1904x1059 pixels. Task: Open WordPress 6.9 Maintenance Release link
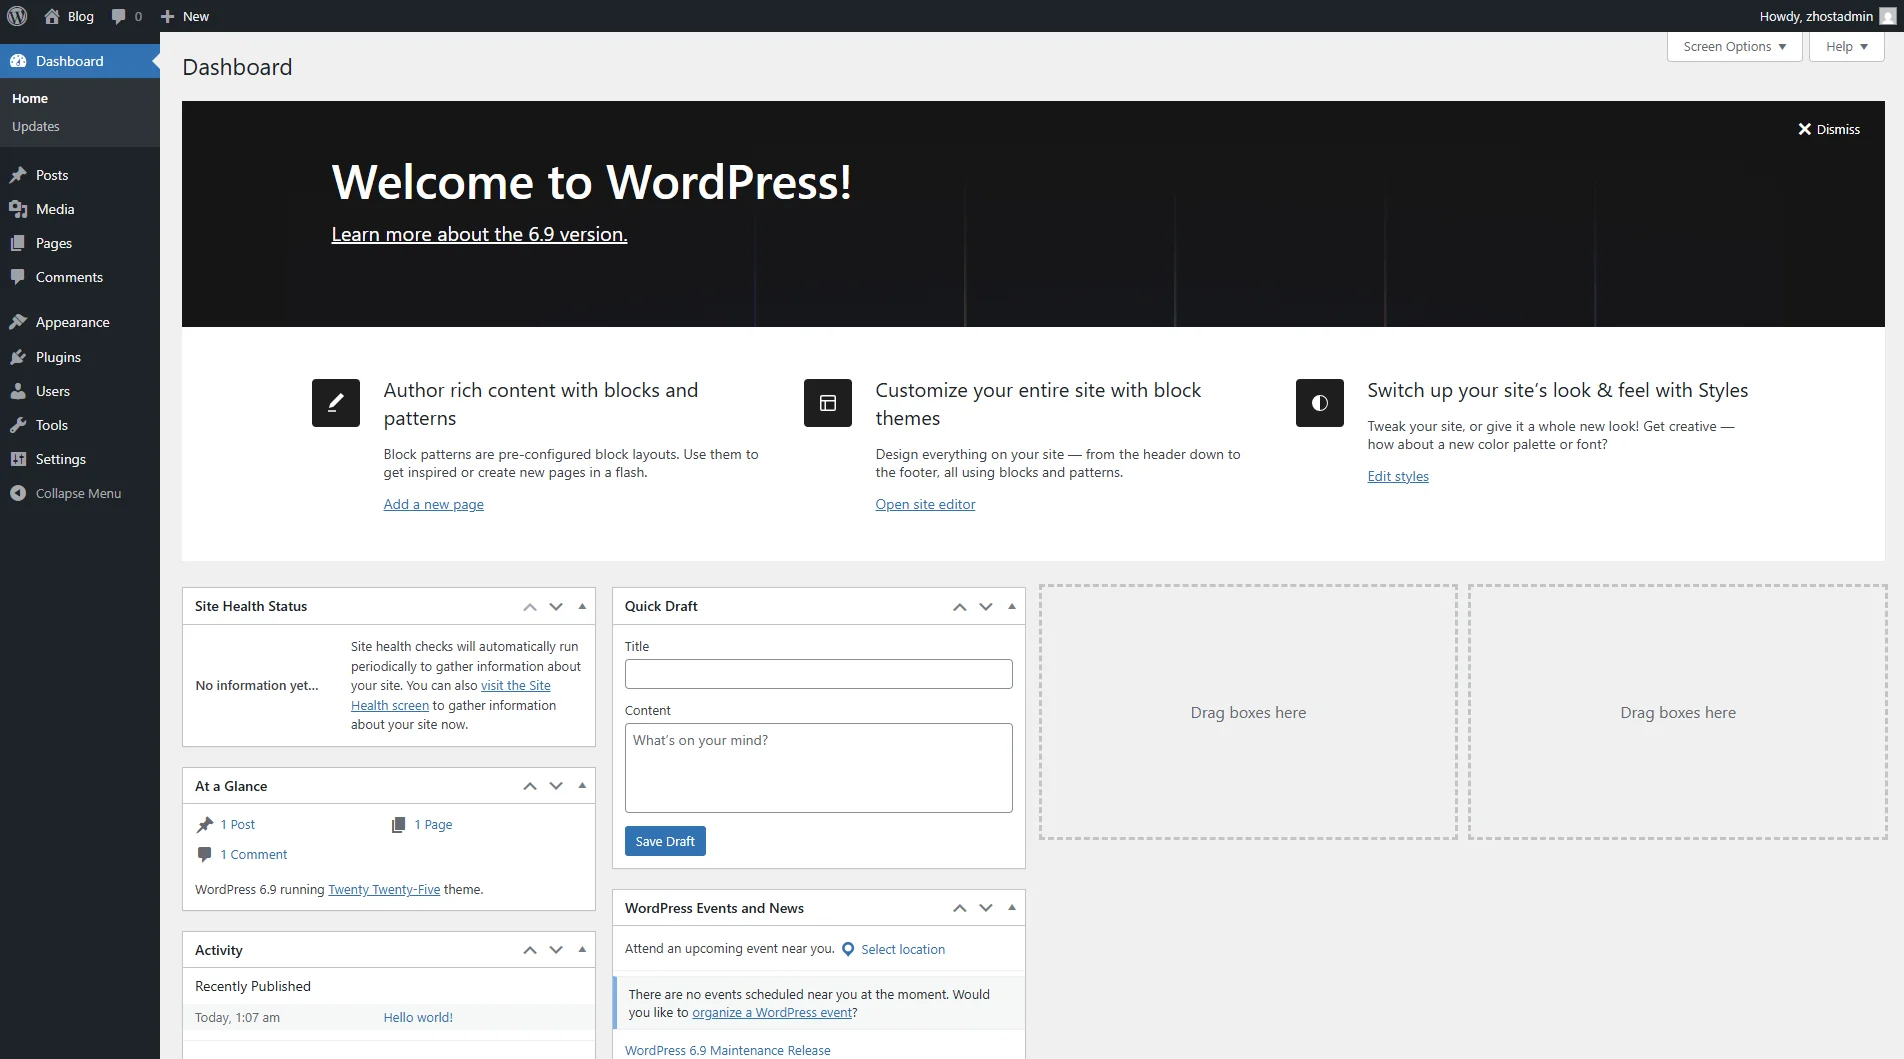[x=728, y=1050]
